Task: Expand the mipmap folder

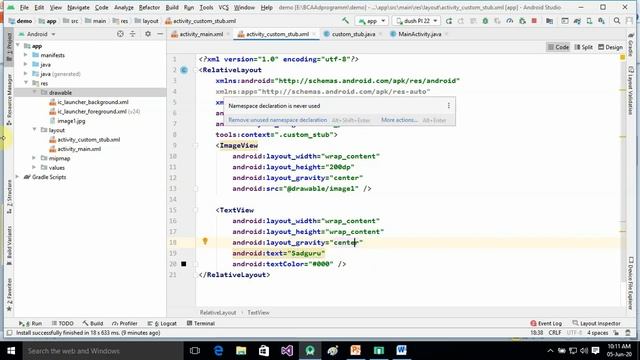Action: click(34, 158)
